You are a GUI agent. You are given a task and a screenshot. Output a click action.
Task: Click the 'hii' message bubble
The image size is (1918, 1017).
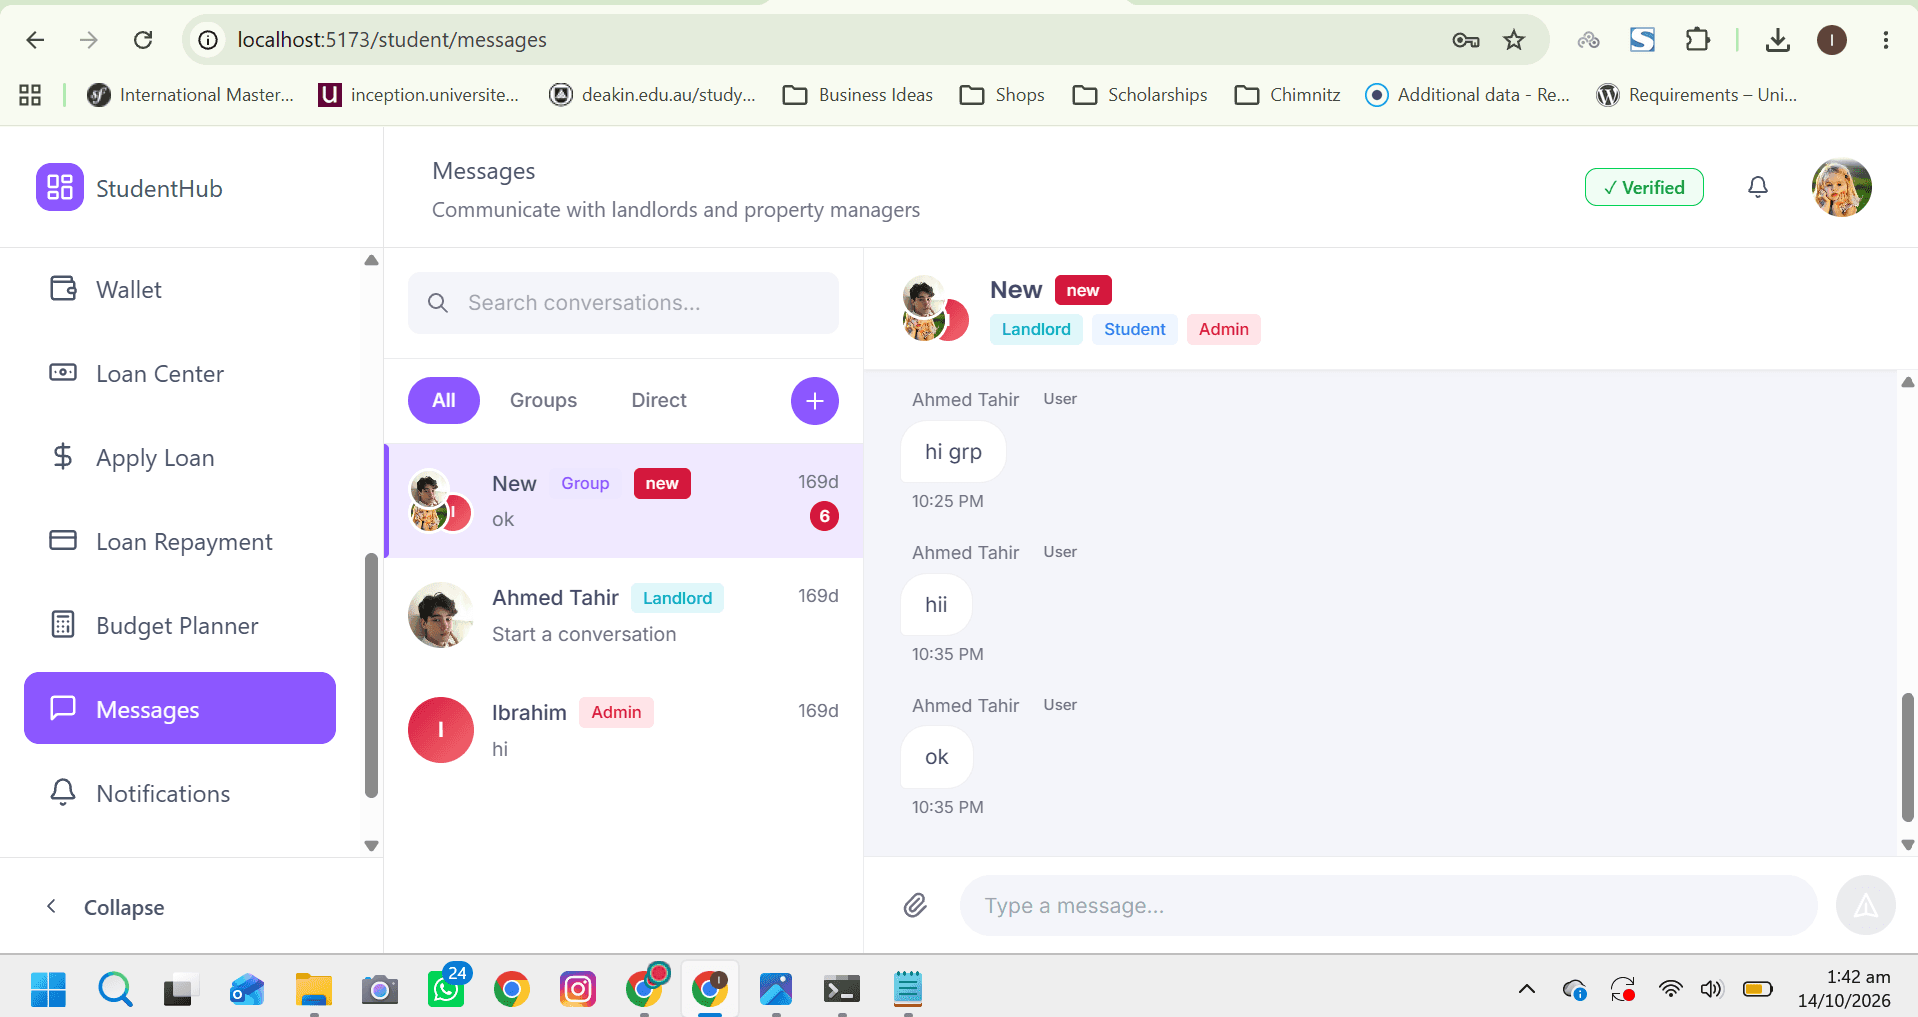[x=936, y=605]
